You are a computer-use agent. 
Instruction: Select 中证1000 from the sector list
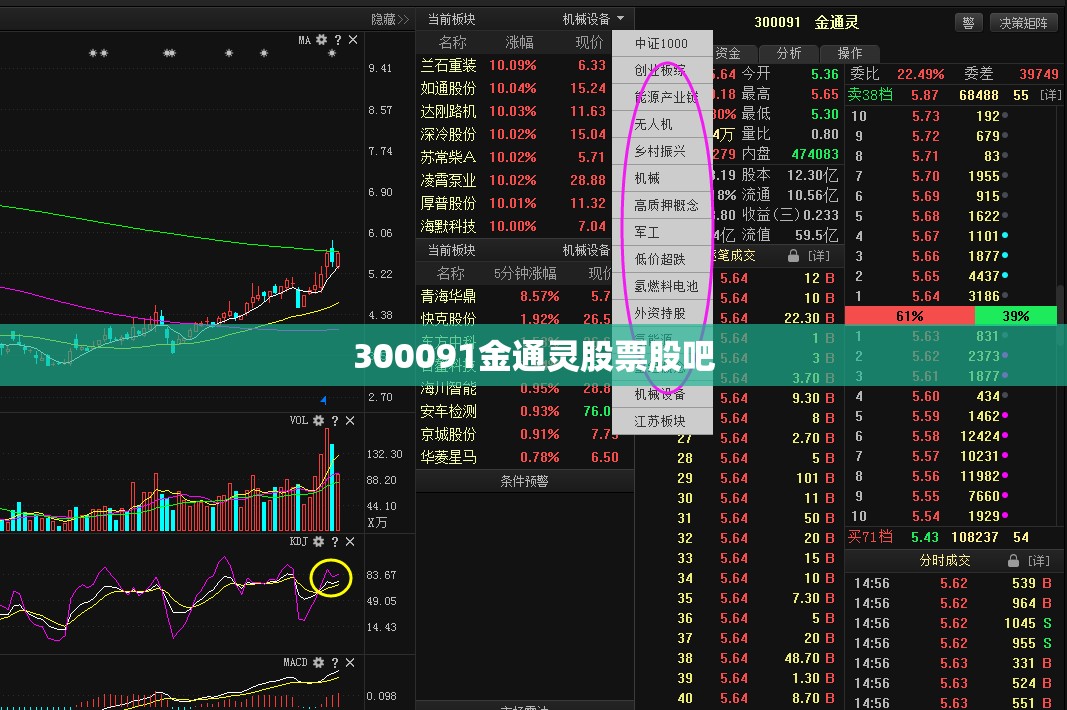661,44
